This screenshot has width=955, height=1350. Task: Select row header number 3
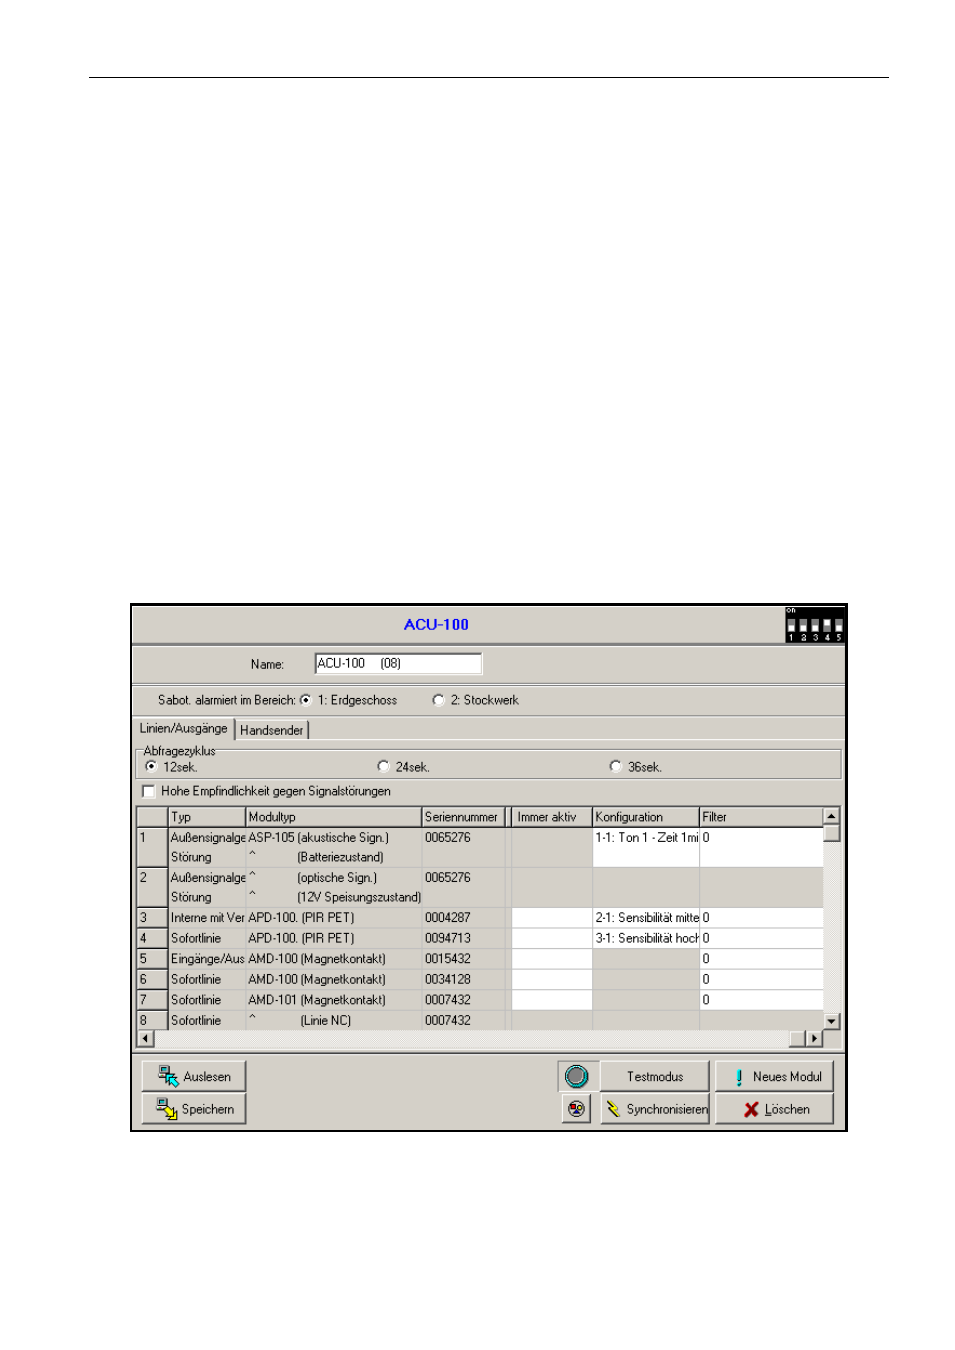click(152, 918)
